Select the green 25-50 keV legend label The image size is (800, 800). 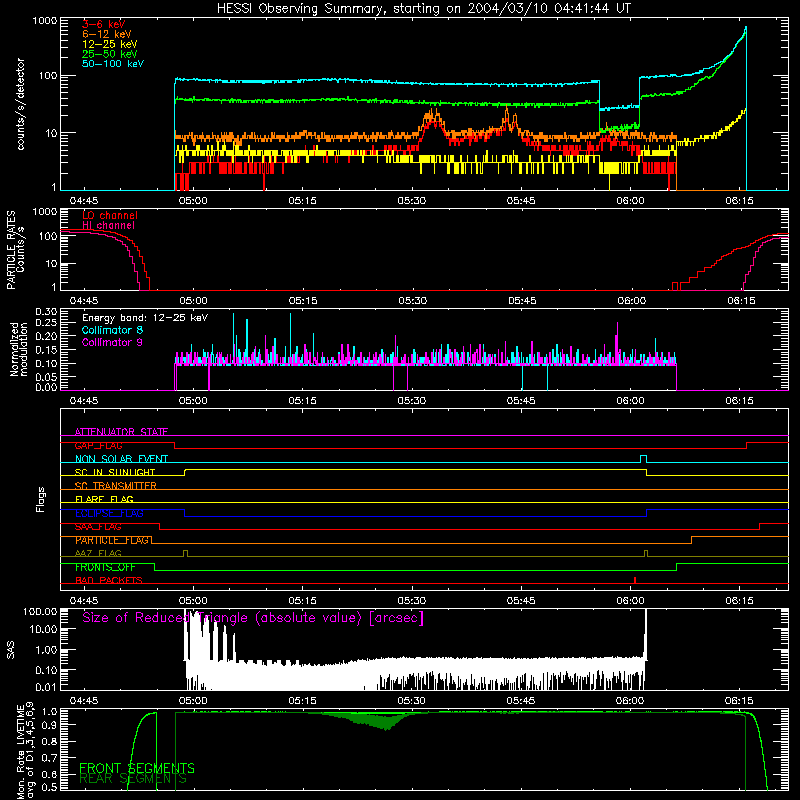(110, 54)
